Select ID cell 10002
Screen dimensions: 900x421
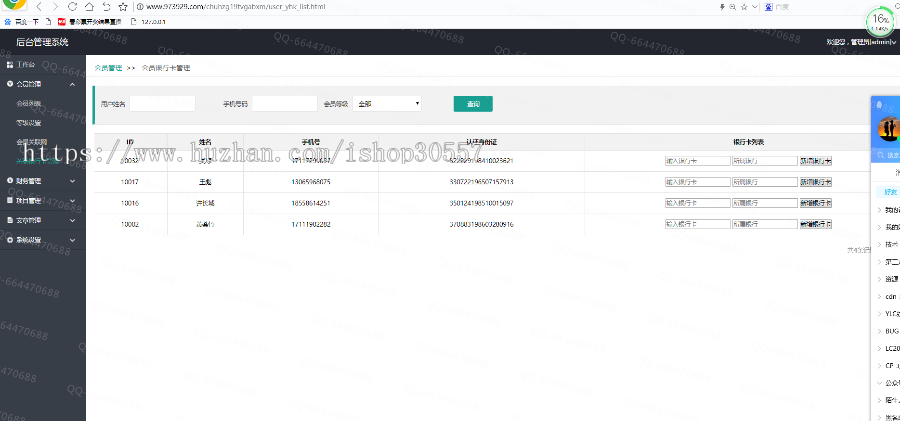130,224
